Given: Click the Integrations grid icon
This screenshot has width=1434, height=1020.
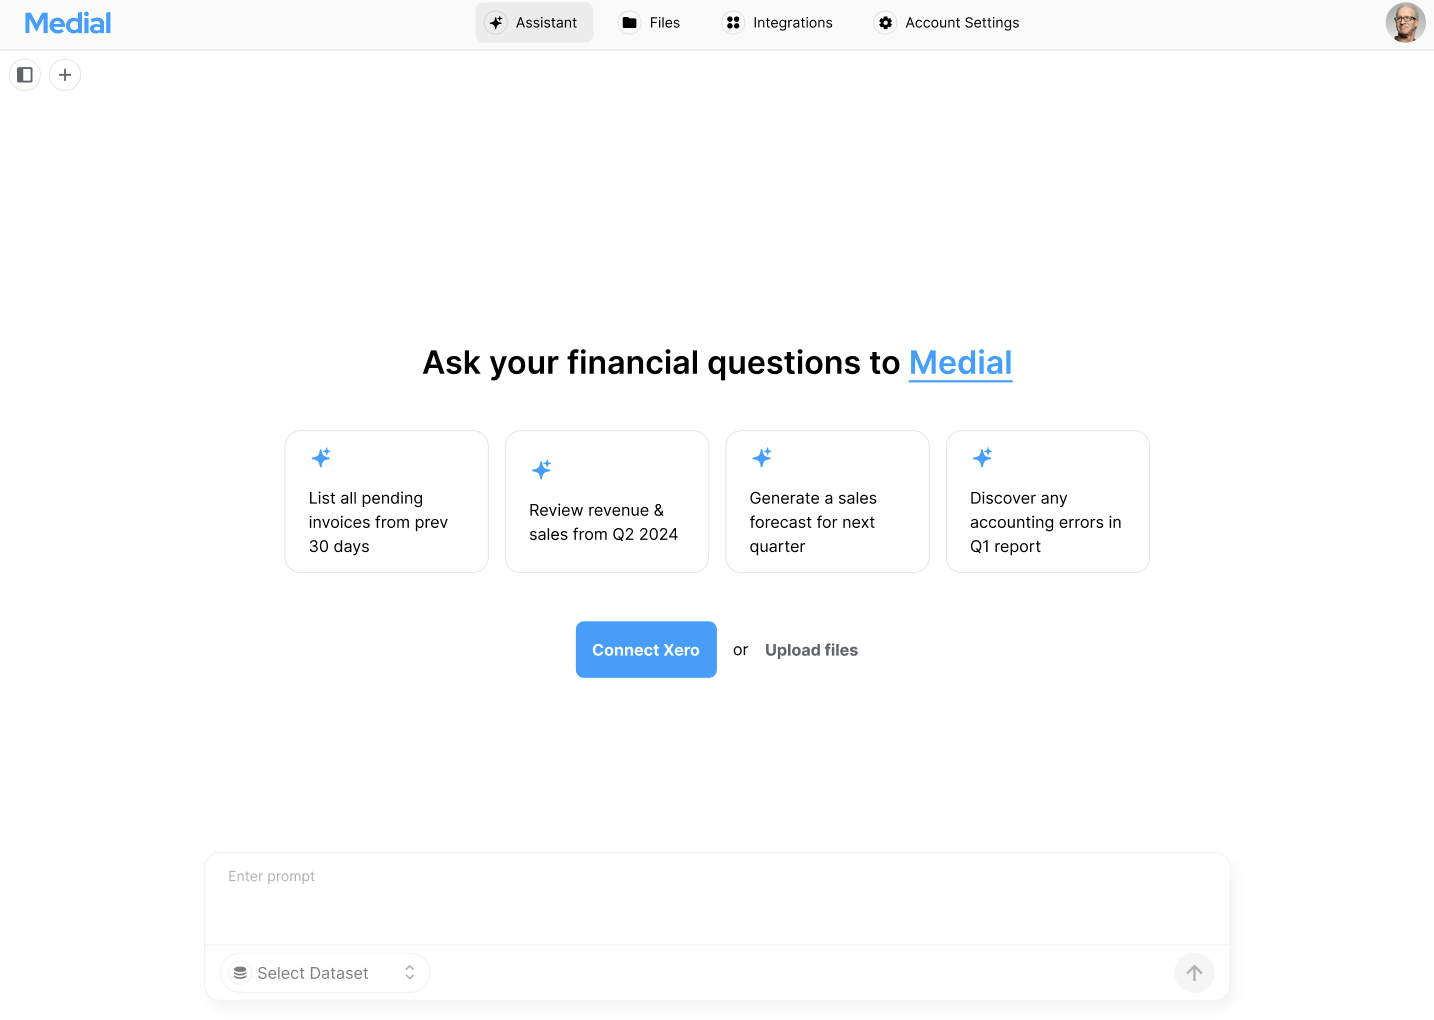Looking at the screenshot, I should [732, 22].
